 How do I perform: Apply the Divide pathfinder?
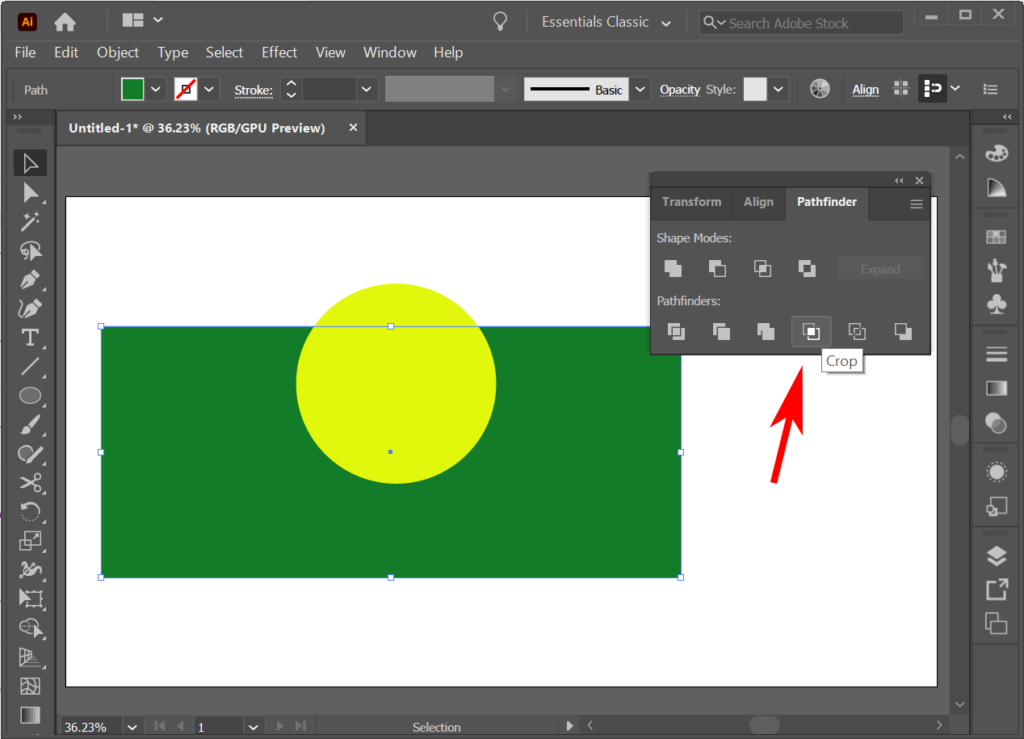click(677, 331)
